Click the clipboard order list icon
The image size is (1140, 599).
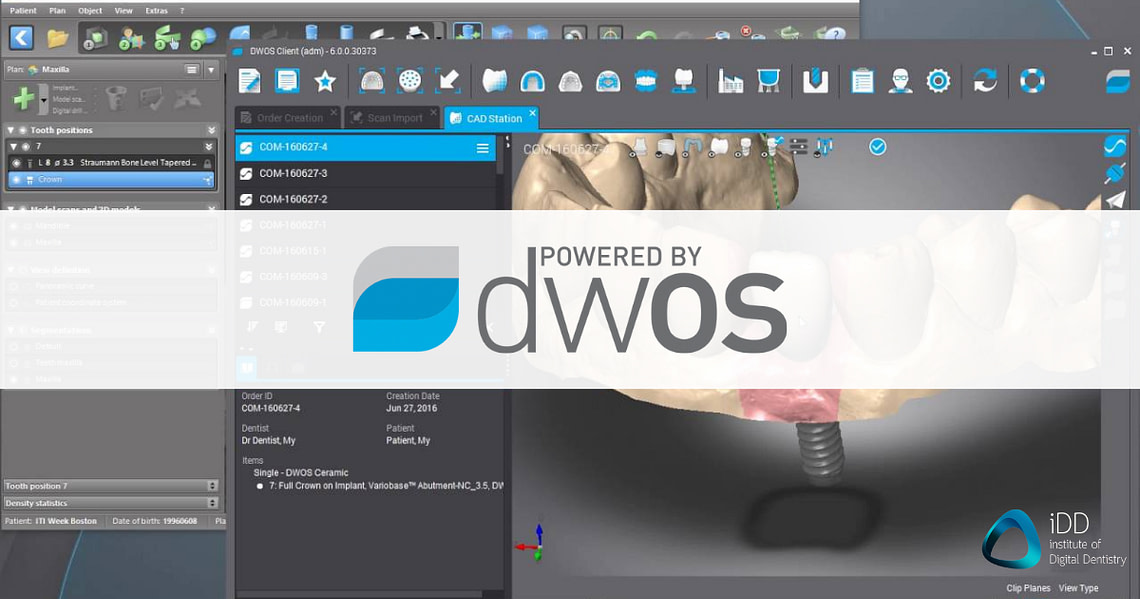(x=862, y=81)
